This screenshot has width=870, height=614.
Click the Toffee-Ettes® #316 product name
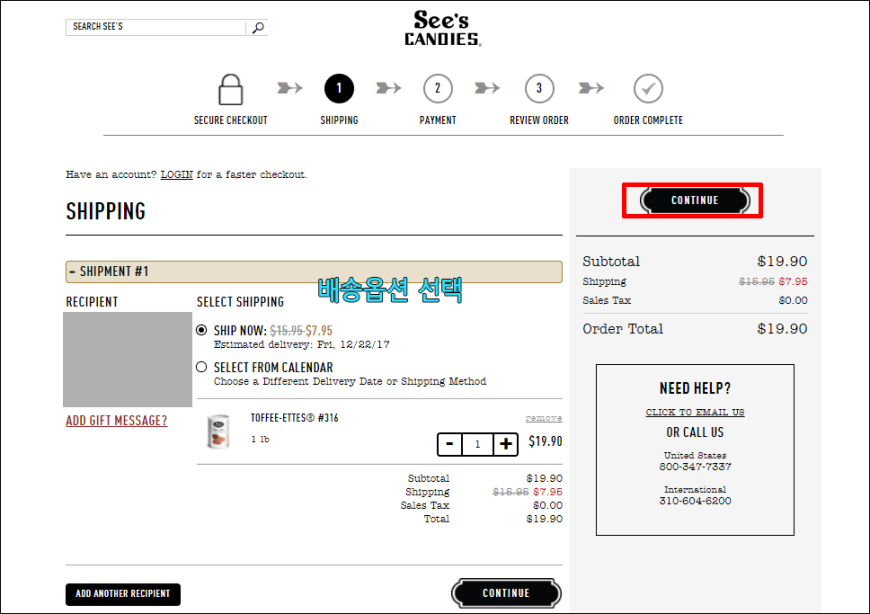tap(294, 418)
